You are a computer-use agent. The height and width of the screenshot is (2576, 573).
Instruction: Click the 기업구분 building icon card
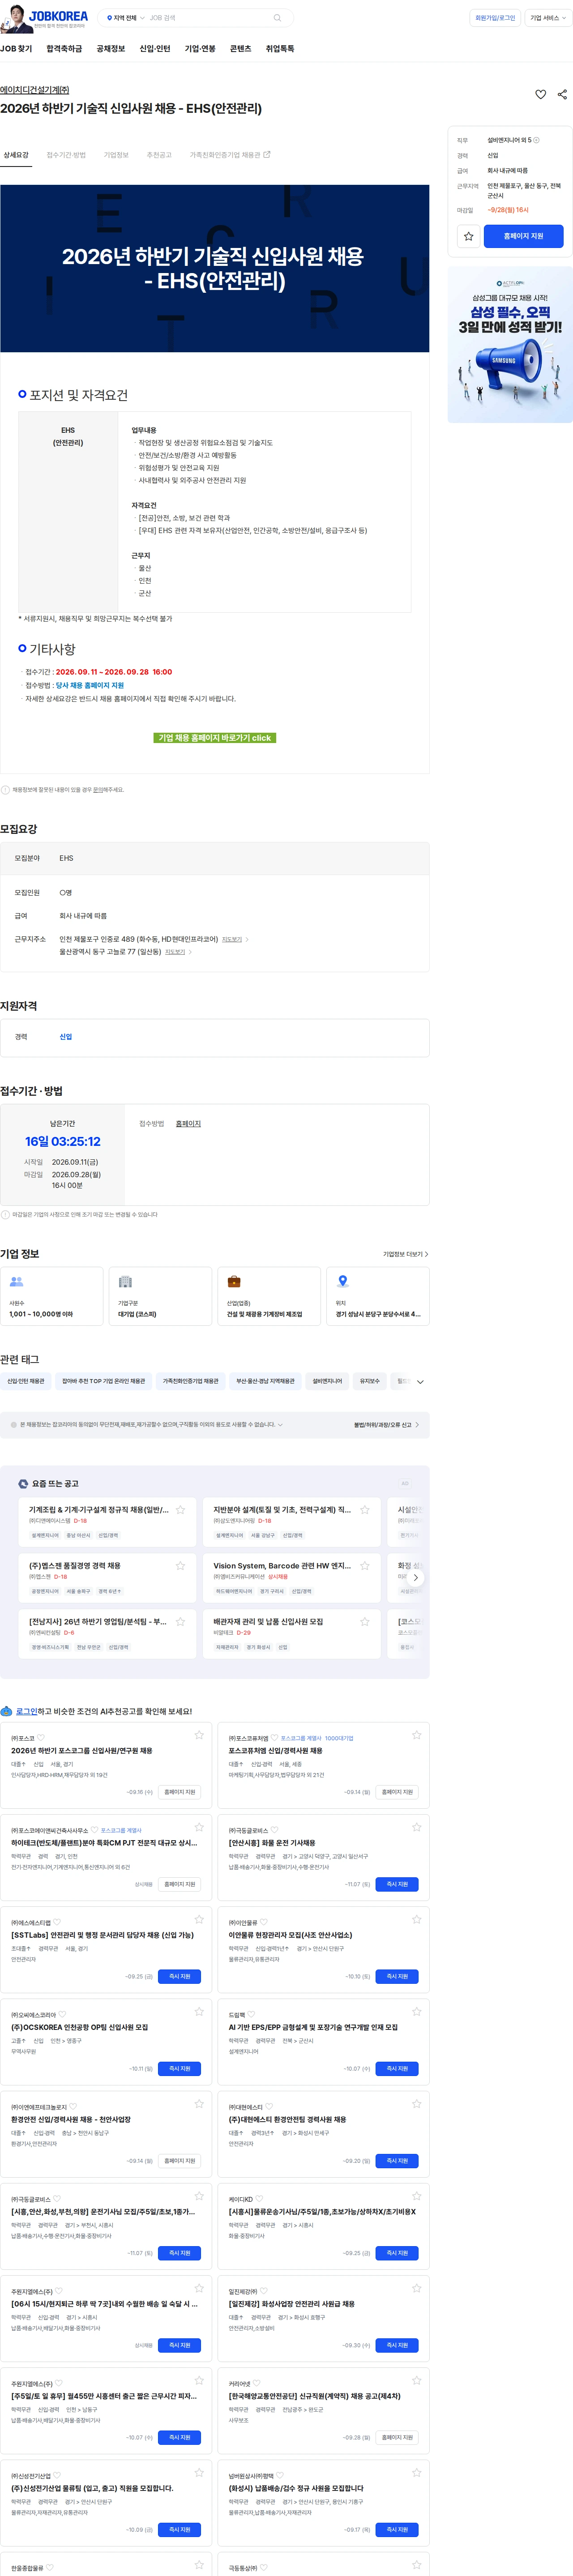(160, 1296)
